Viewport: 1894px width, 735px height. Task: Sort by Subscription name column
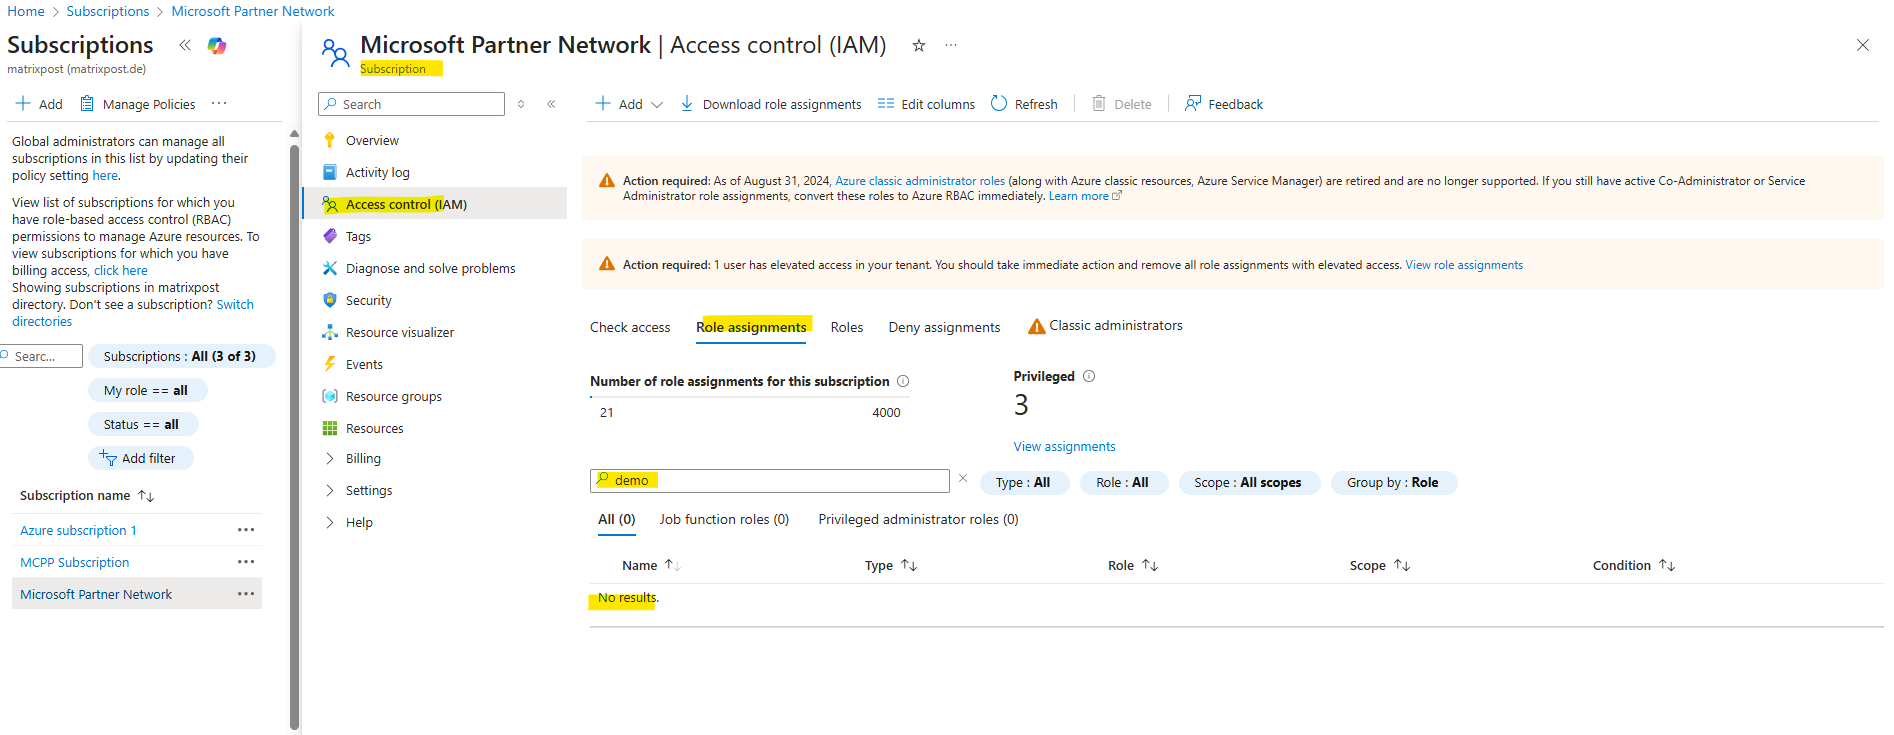click(x=86, y=495)
